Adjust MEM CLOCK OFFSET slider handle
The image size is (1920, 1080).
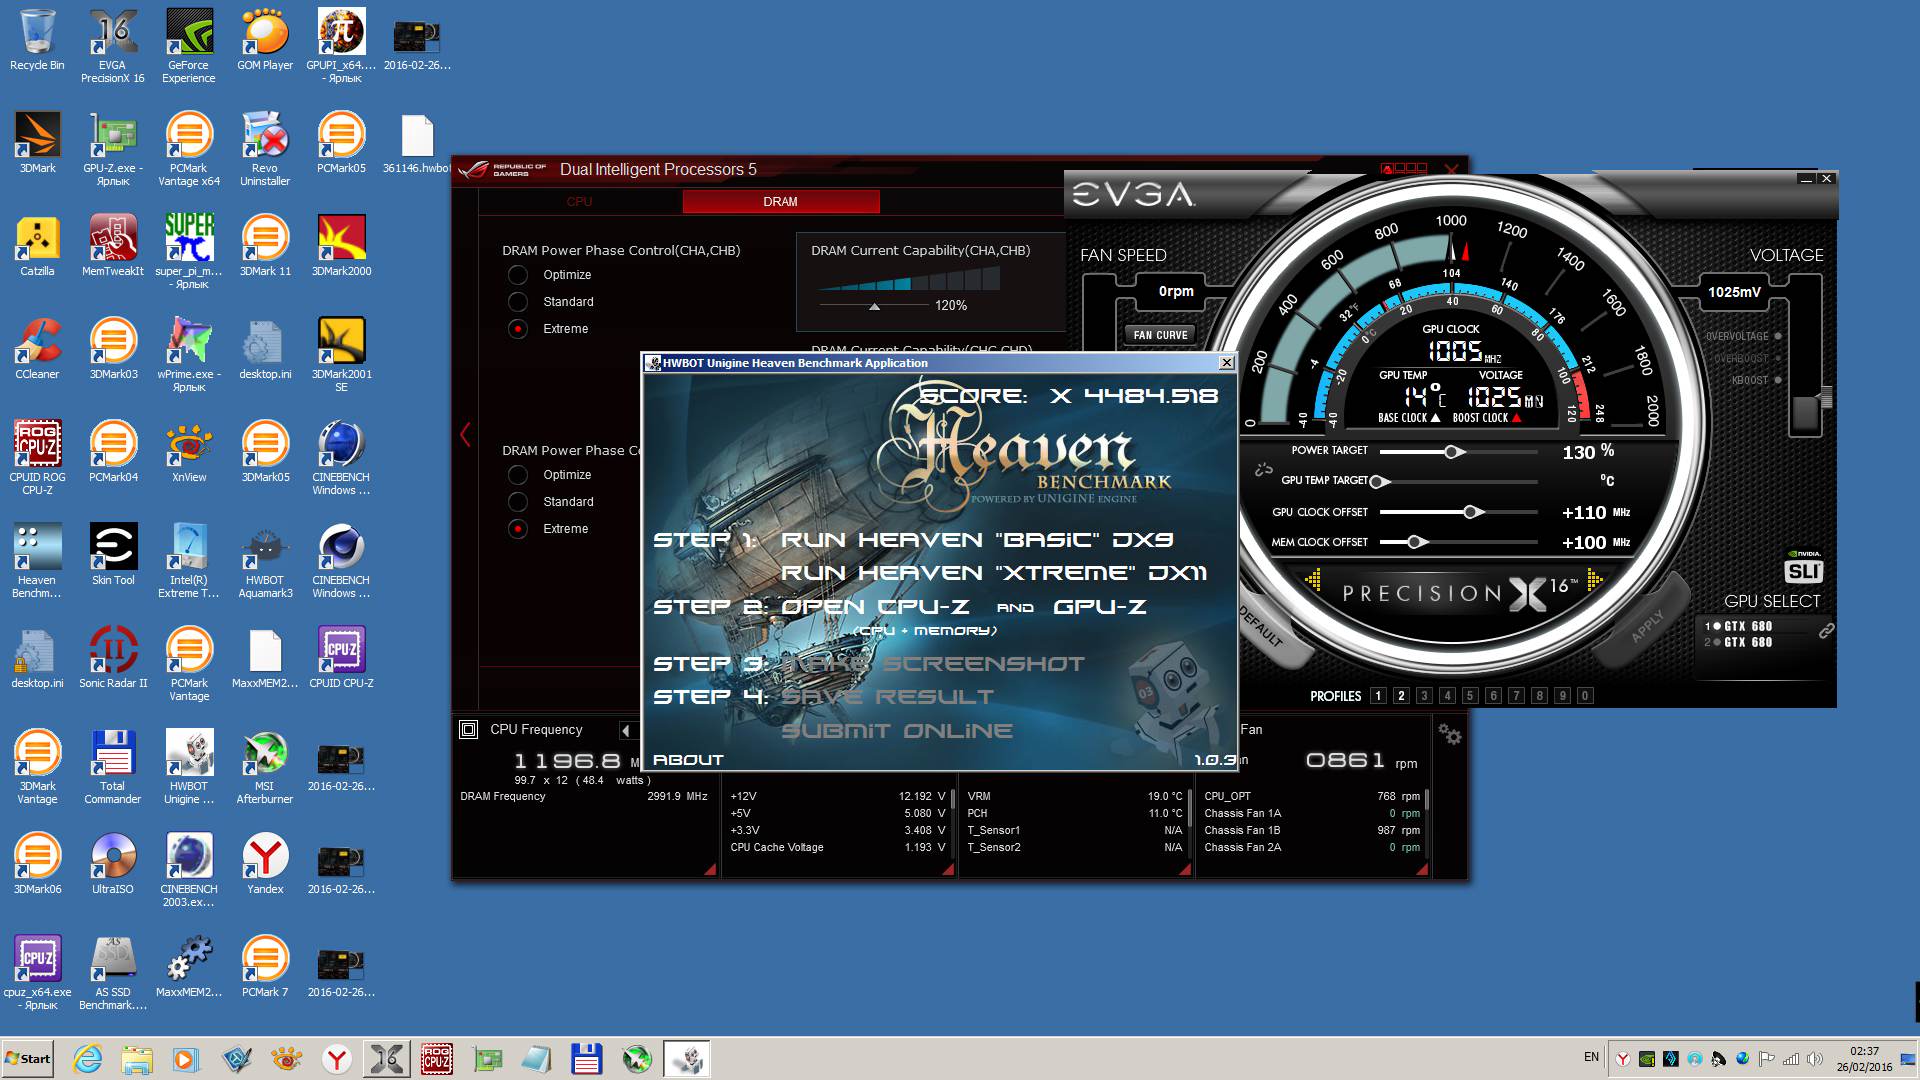1415,542
